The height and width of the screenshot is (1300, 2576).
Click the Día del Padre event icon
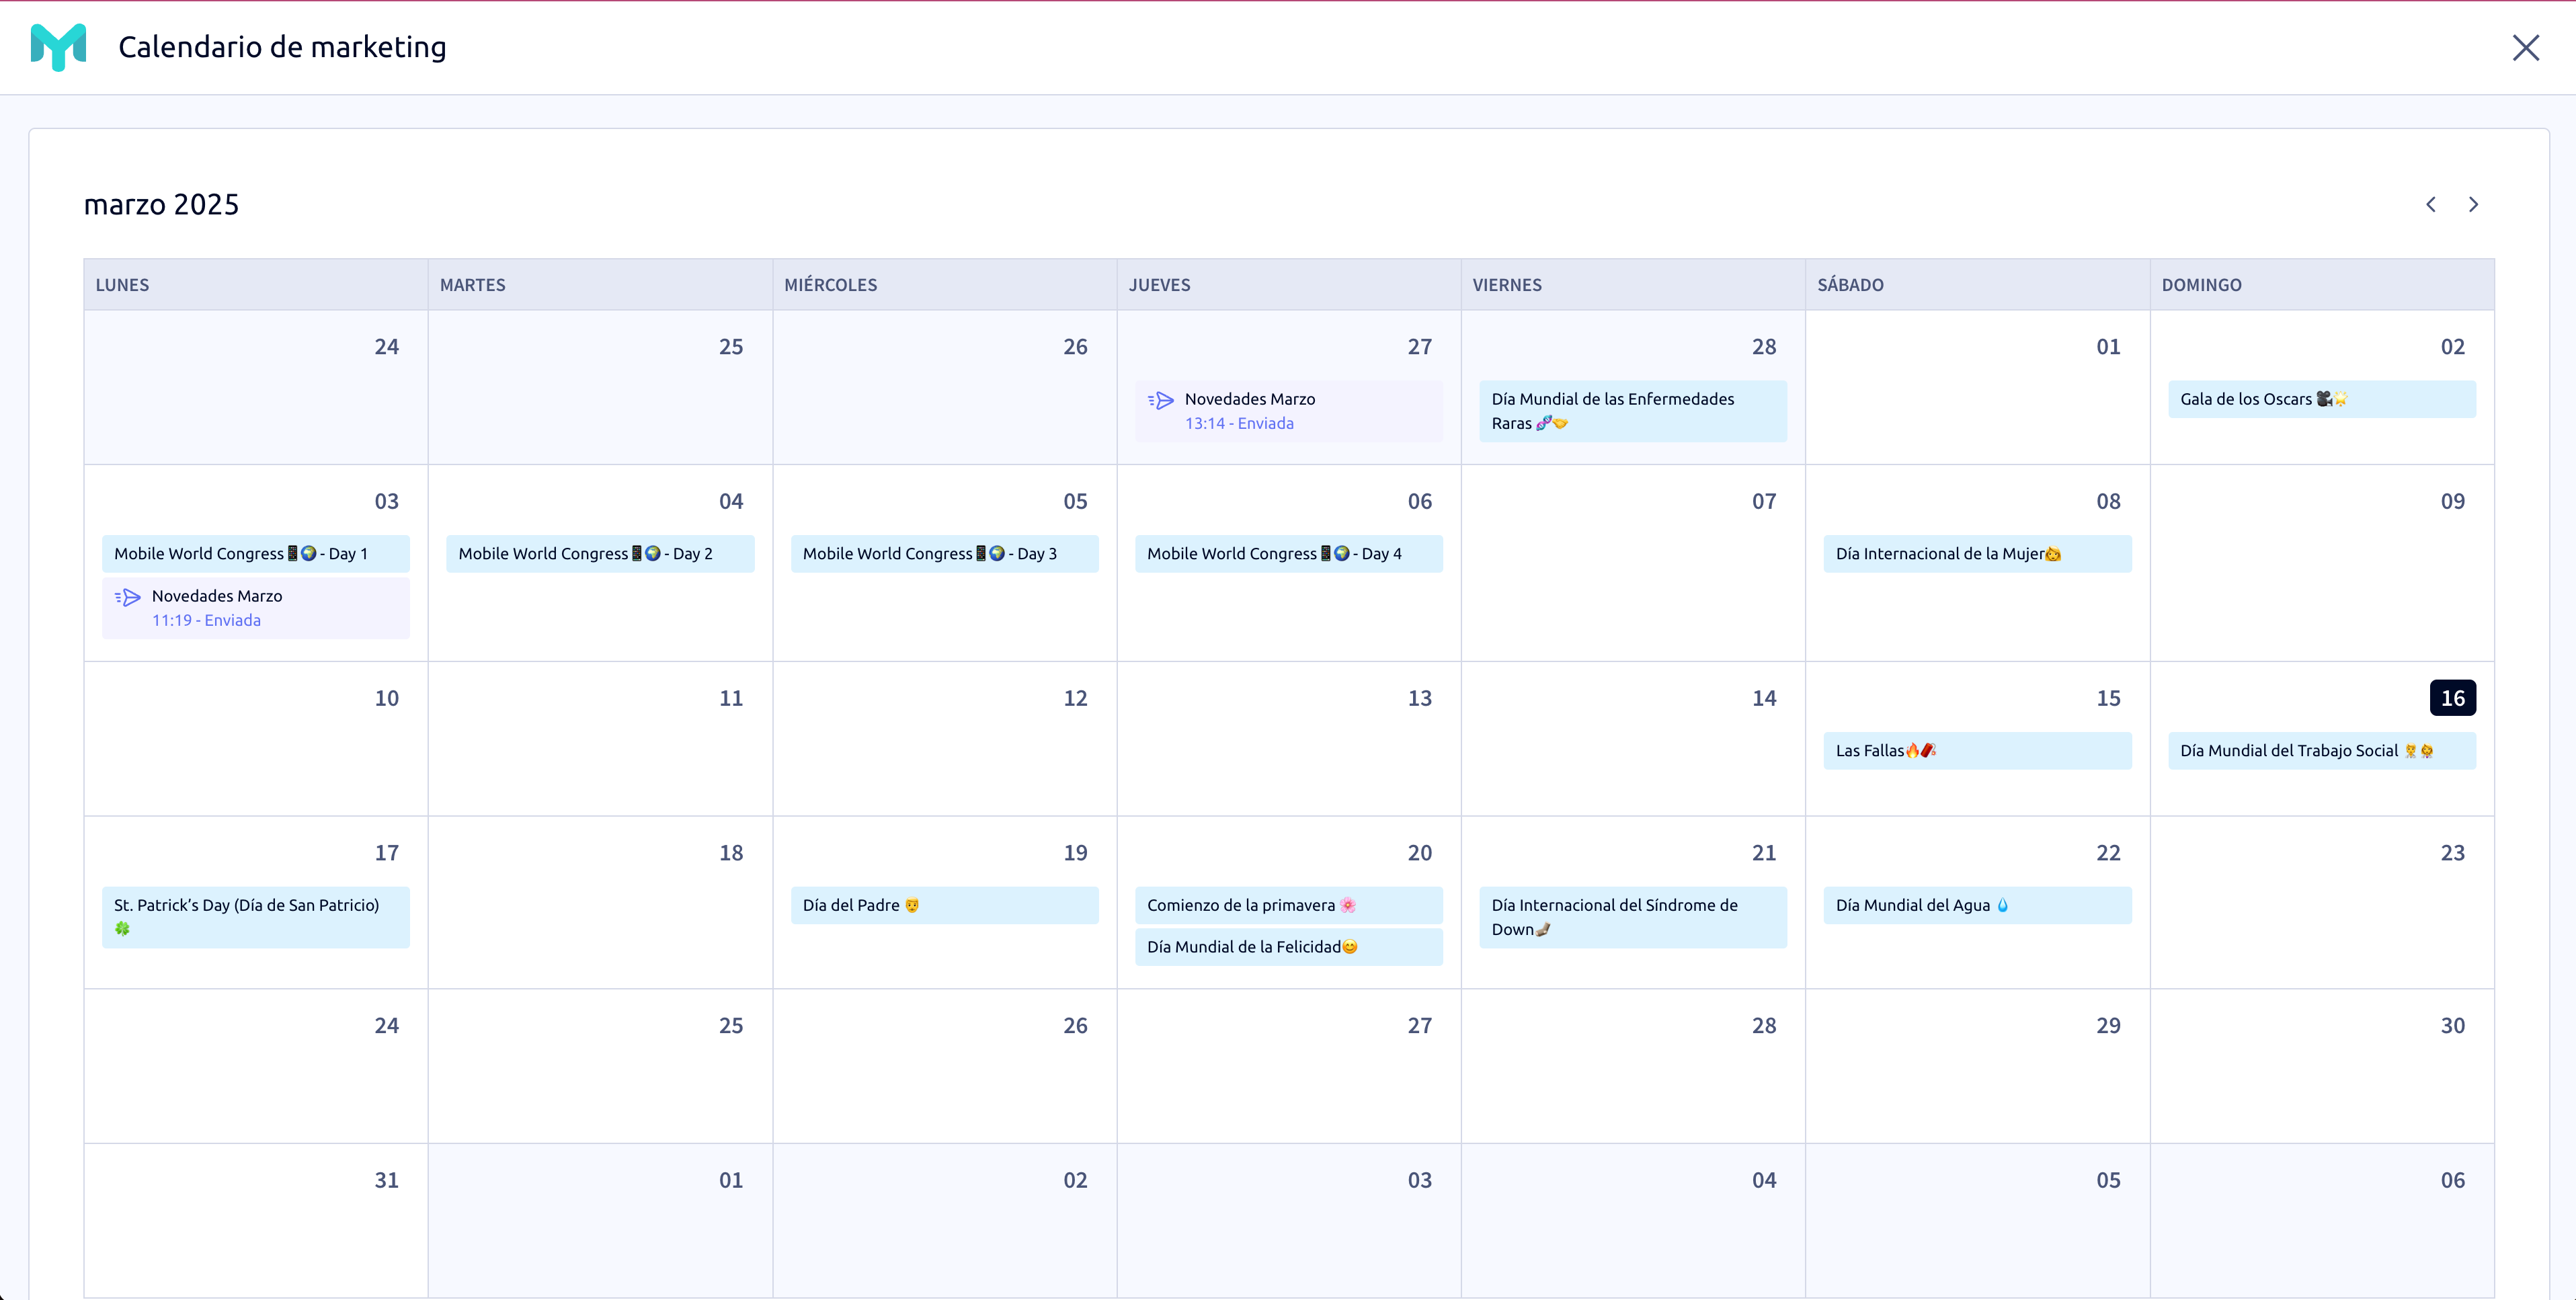910,905
